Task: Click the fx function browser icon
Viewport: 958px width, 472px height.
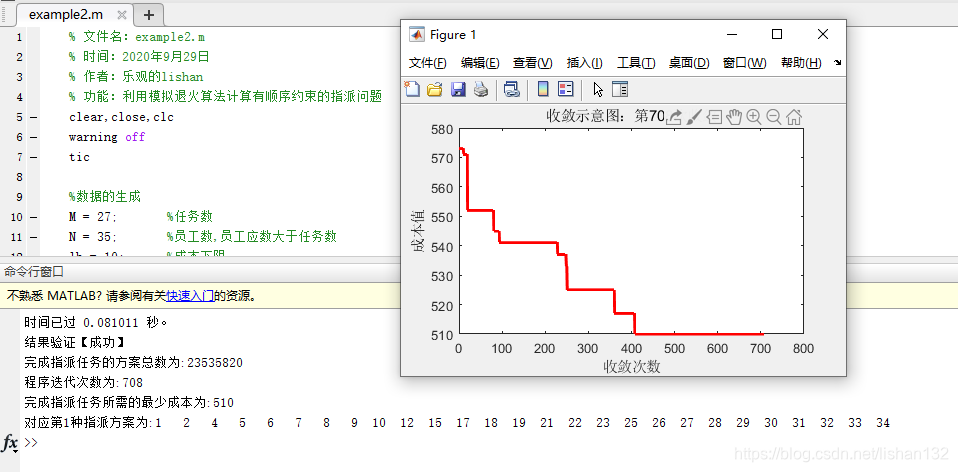Action: tap(10, 444)
